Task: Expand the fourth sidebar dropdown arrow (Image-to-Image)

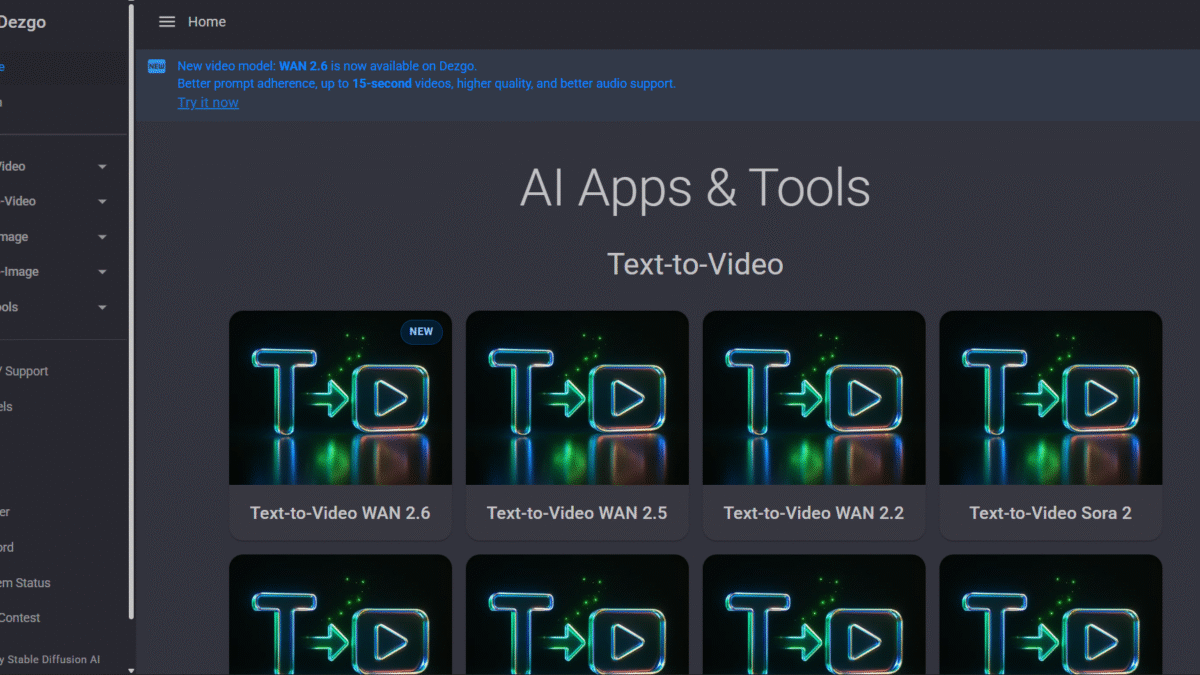Action: point(102,272)
